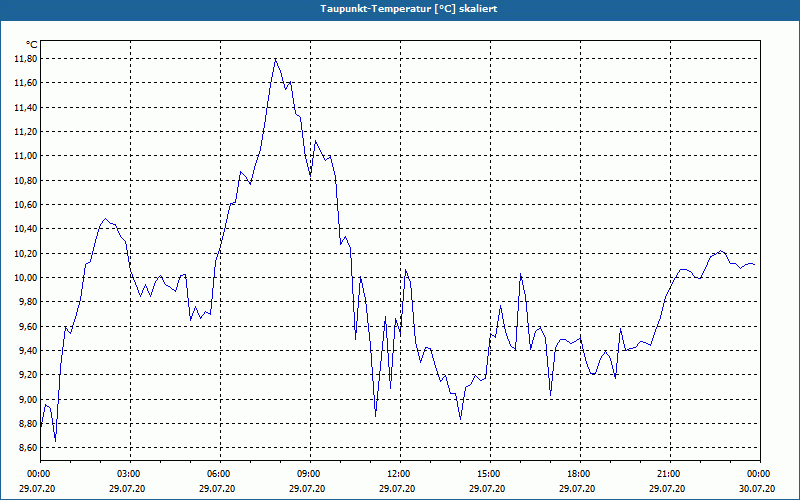Click the 9,20 y-axis value

click(29, 375)
